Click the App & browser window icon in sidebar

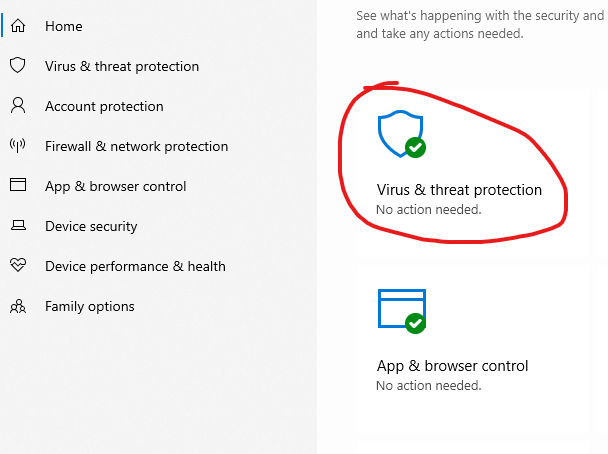pos(18,185)
